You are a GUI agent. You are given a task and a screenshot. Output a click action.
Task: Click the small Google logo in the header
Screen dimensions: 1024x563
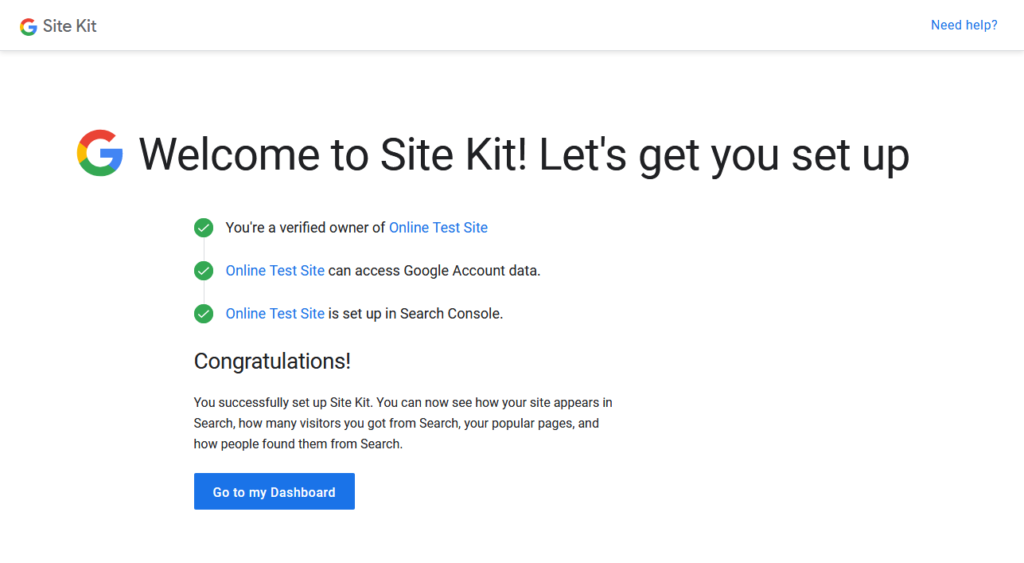[28, 26]
